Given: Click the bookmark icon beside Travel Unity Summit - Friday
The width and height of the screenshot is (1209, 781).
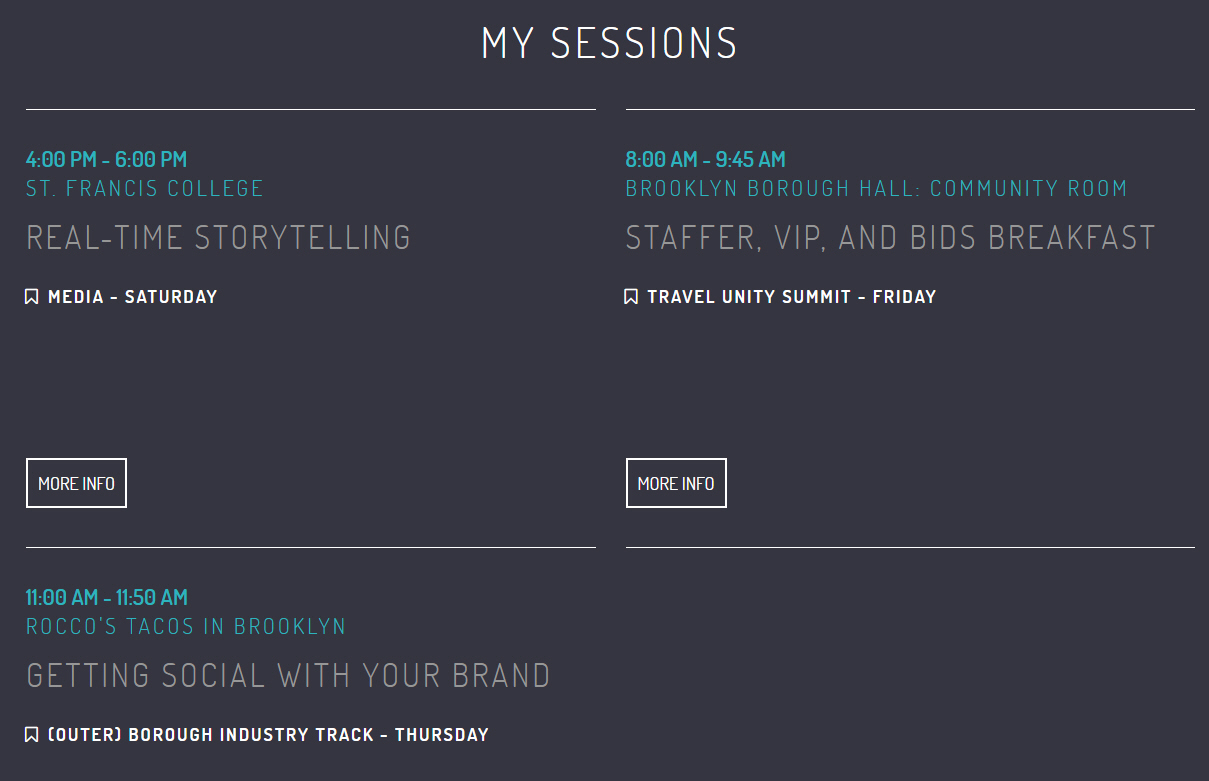Looking at the screenshot, I should click(631, 297).
